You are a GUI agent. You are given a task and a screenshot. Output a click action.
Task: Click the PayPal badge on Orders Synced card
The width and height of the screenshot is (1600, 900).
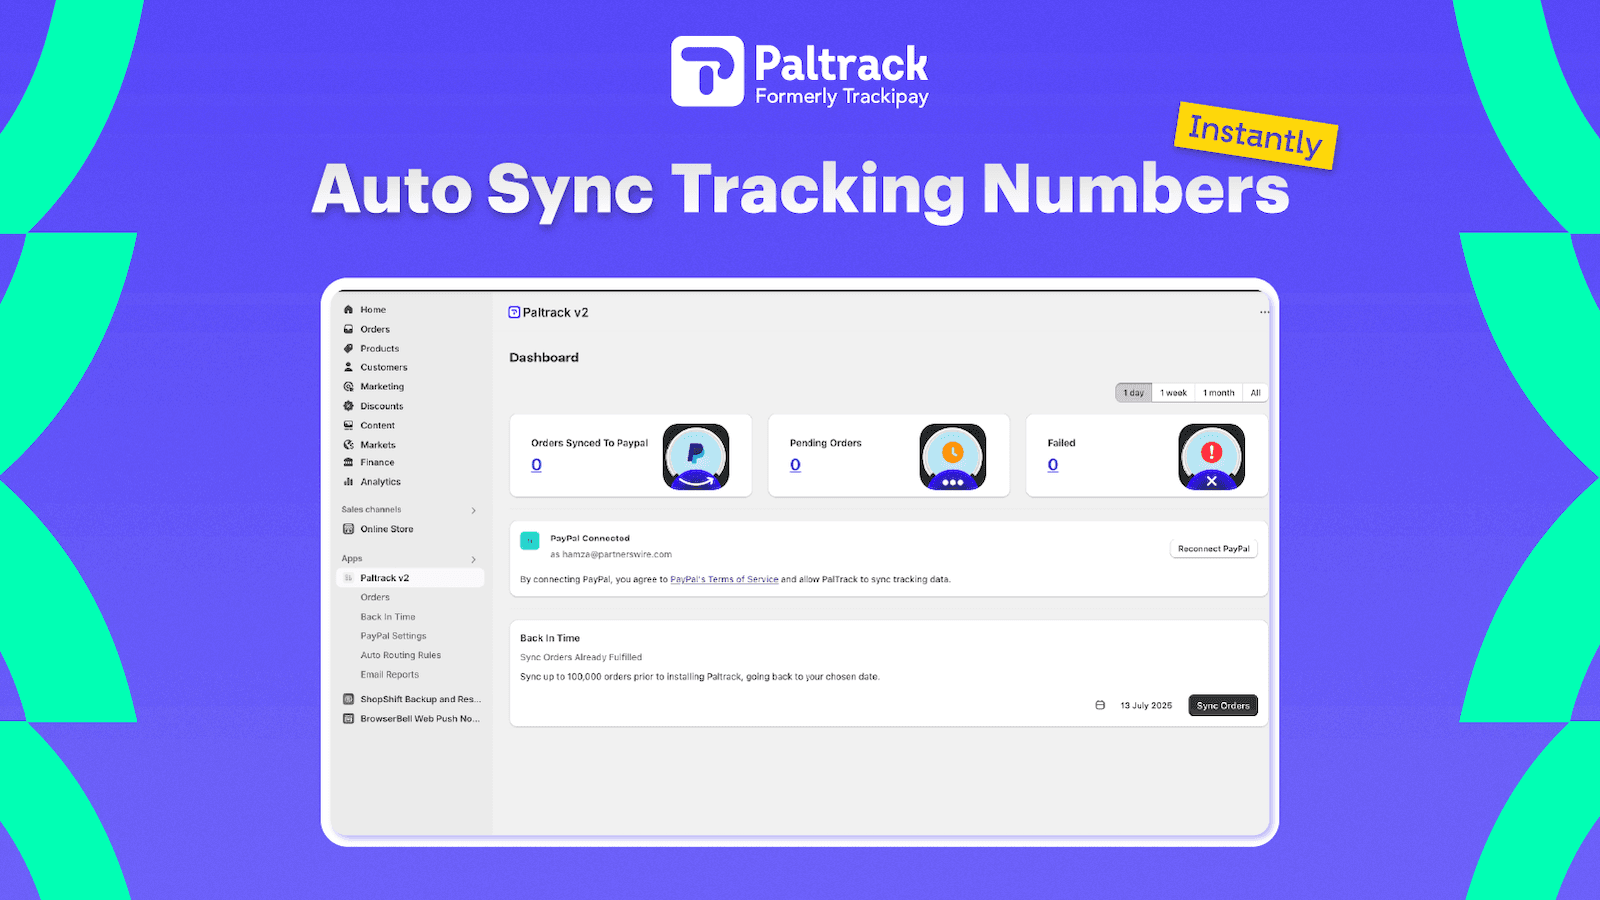click(x=697, y=455)
